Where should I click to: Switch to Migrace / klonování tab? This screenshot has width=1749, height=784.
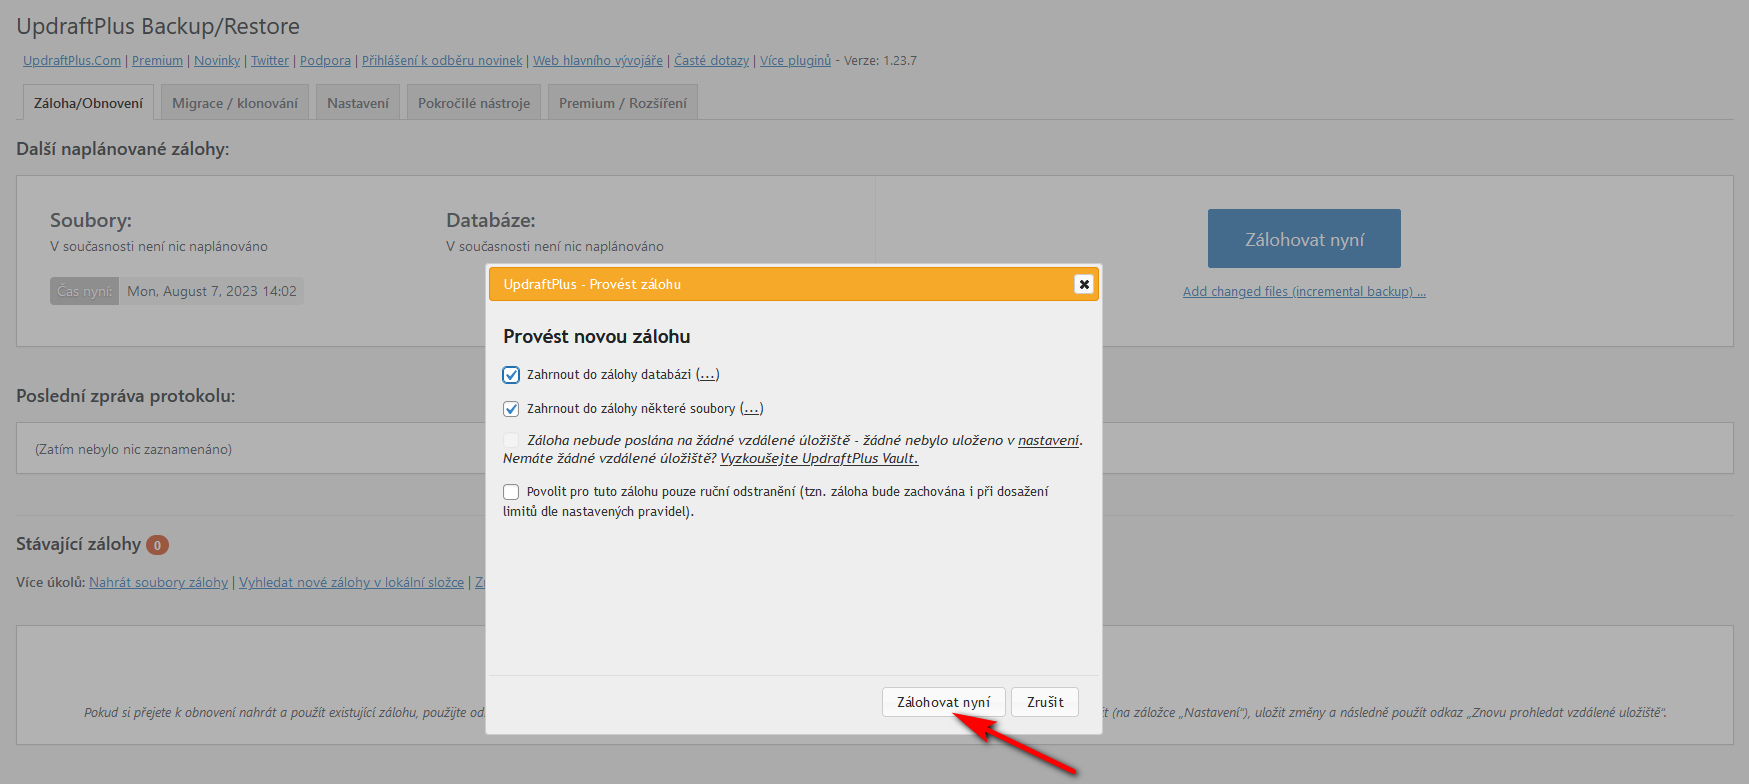pyautogui.click(x=235, y=103)
